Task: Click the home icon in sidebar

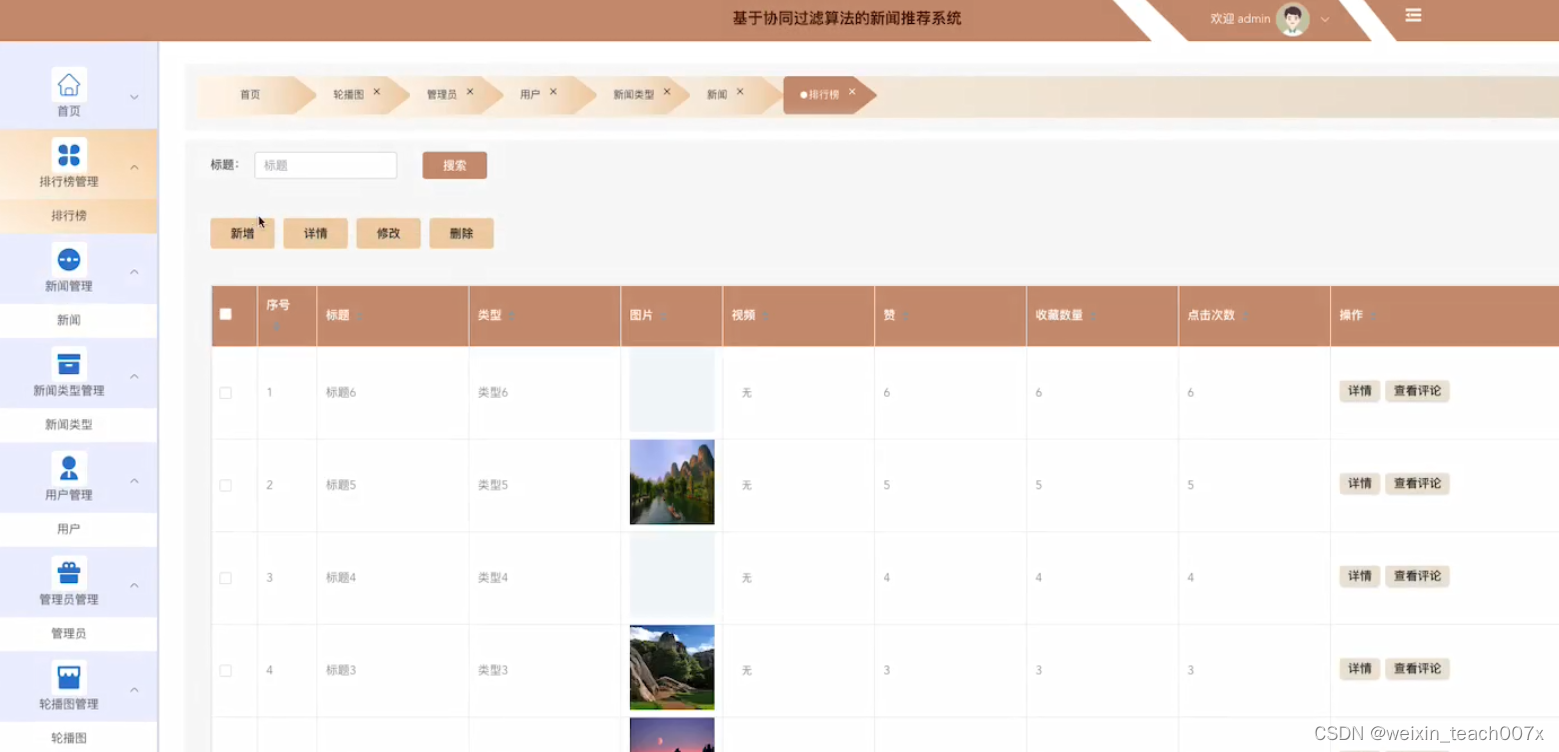Action: (x=69, y=85)
